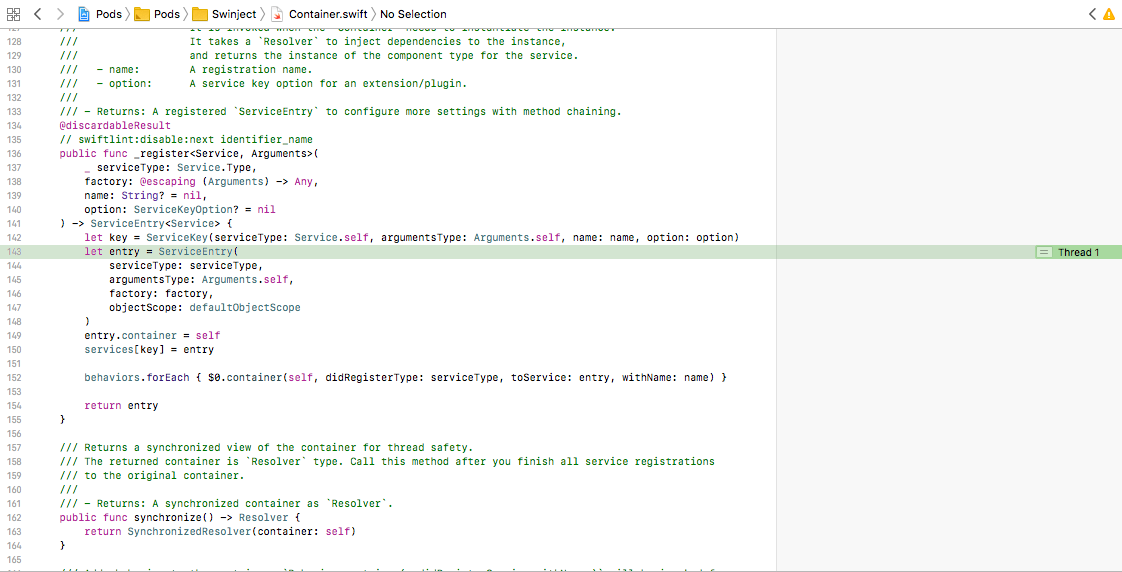The width and height of the screenshot is (1122, 572).
Task: Click the Swinject folder icon
Action: (x=200, y=14)
